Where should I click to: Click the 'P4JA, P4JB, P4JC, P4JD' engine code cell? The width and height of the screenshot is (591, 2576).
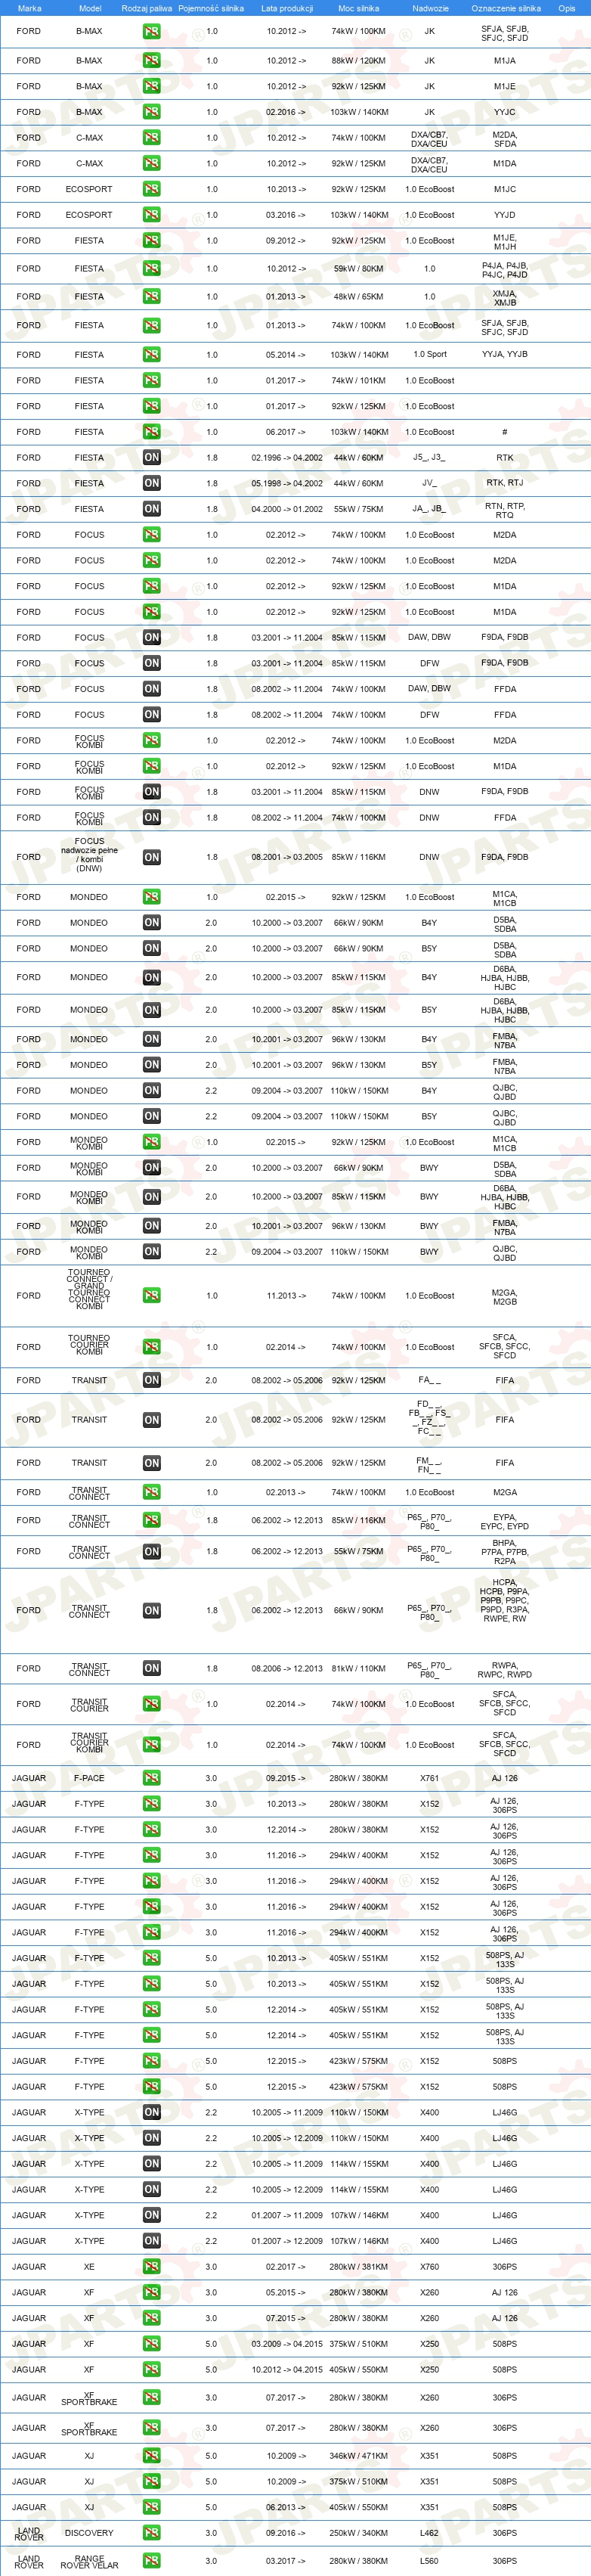(505, 270)
